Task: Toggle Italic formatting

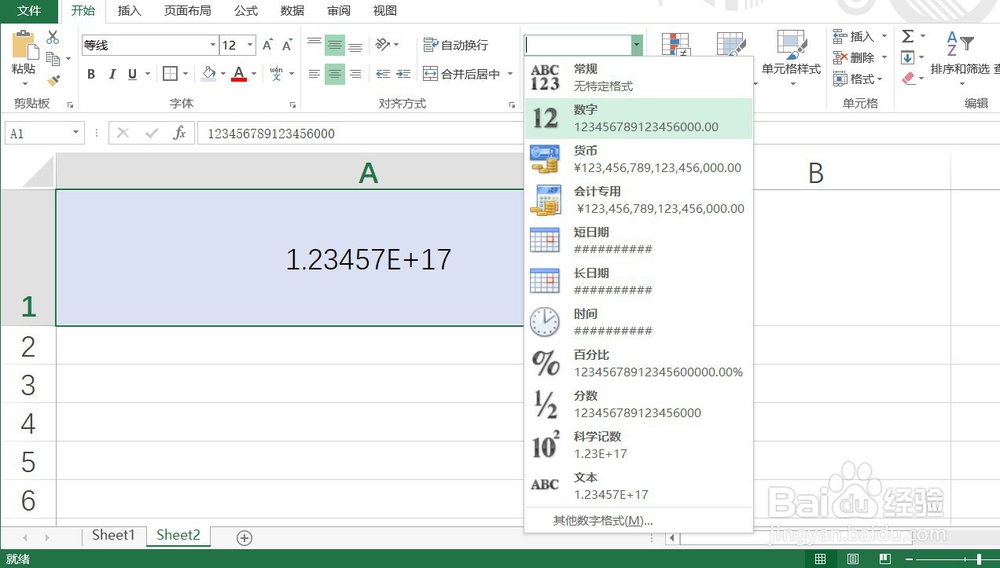Action: click(x=112, y=74)
